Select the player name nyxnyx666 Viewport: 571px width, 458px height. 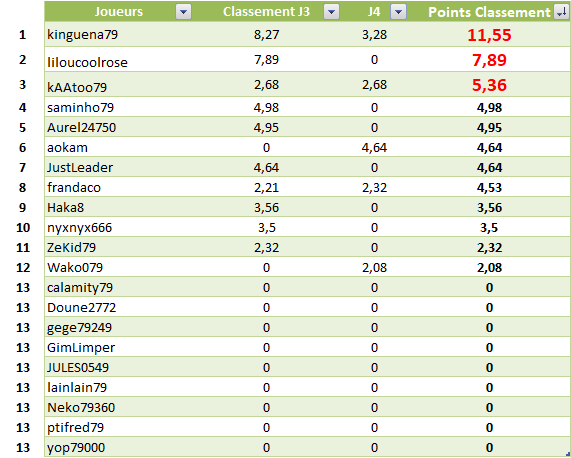(x=79, y=228)
